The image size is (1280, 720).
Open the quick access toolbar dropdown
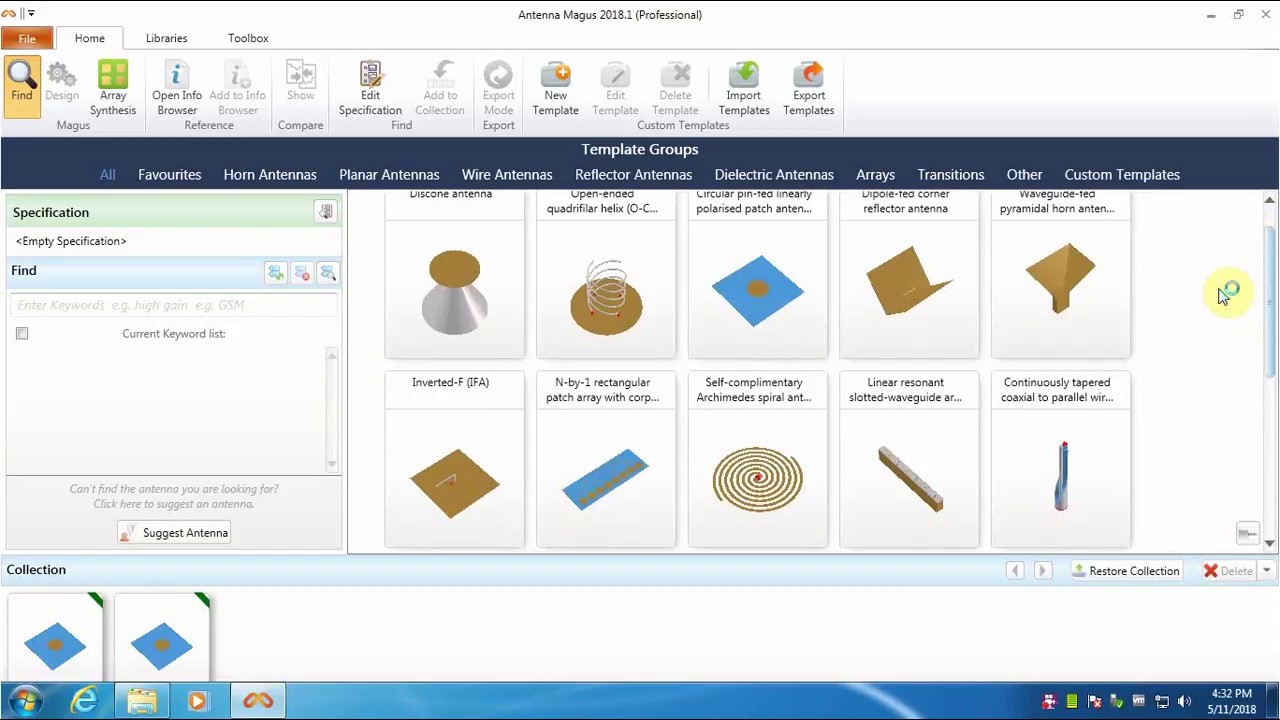31,14
